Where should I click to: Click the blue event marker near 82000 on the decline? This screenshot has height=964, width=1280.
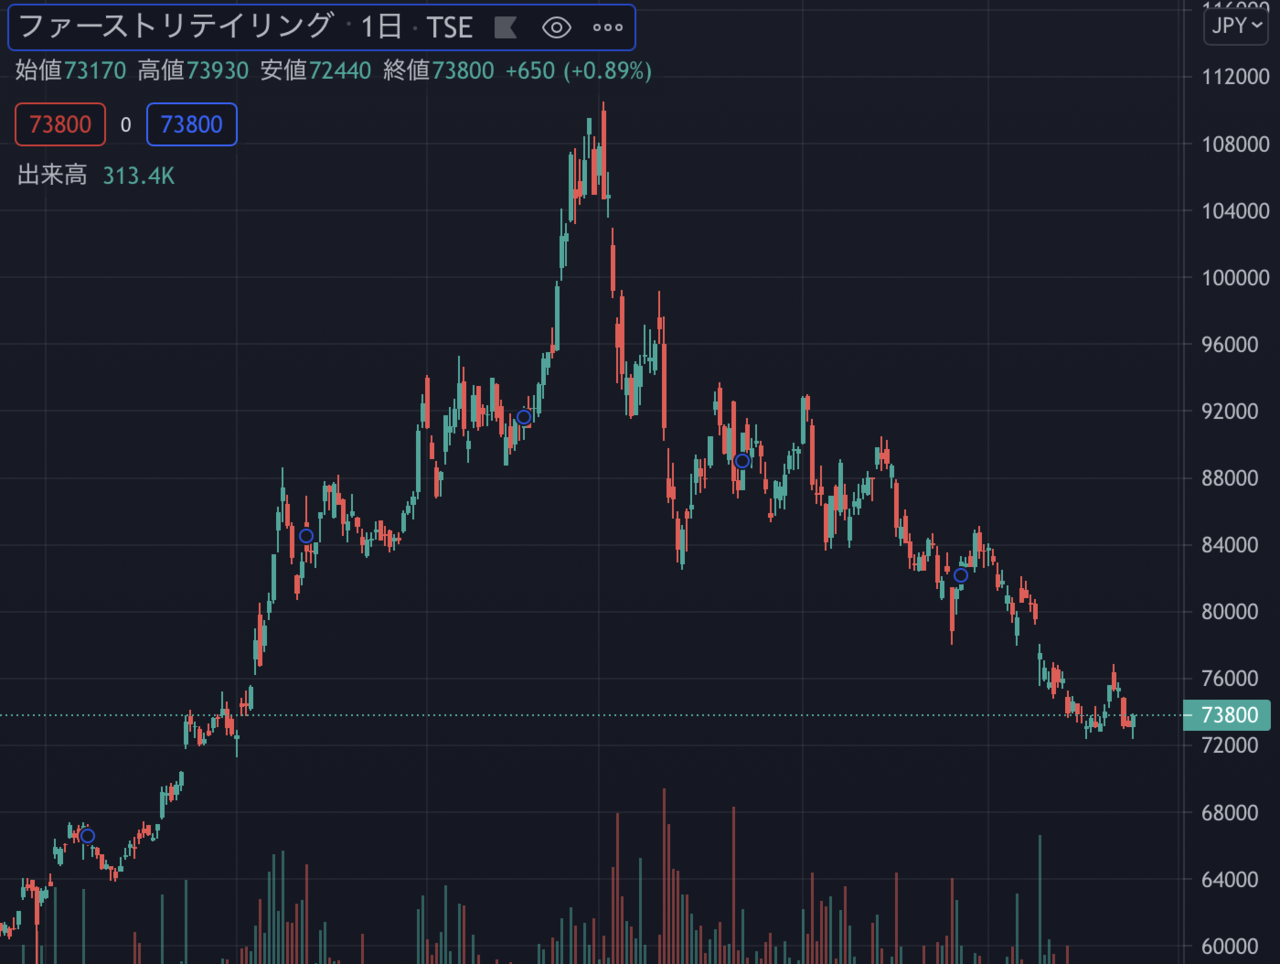point(960,575)
